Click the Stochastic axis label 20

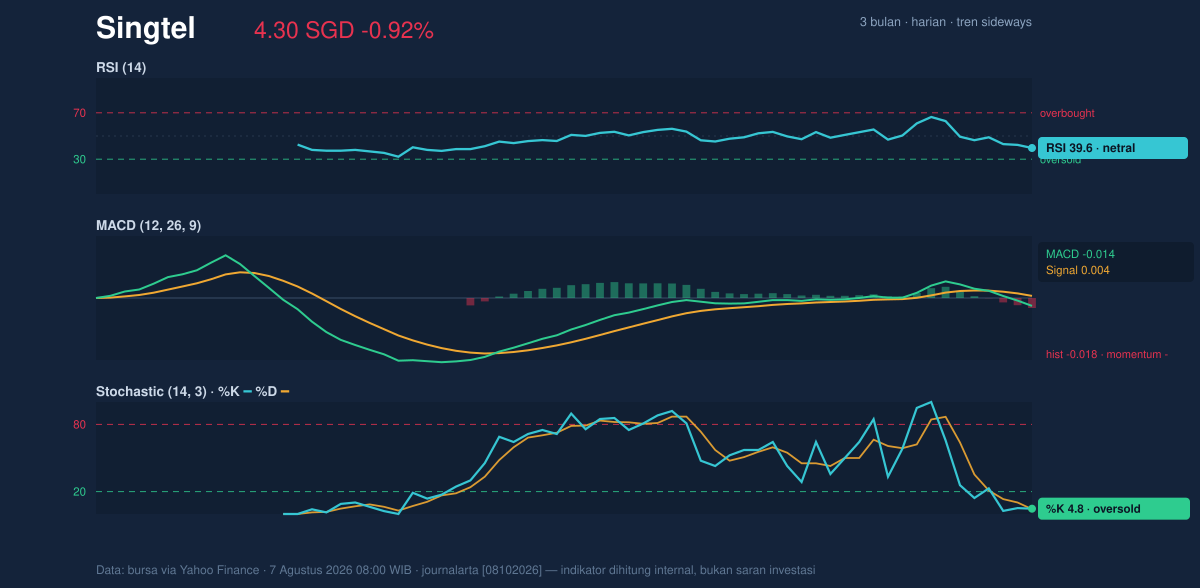(79, 492)
